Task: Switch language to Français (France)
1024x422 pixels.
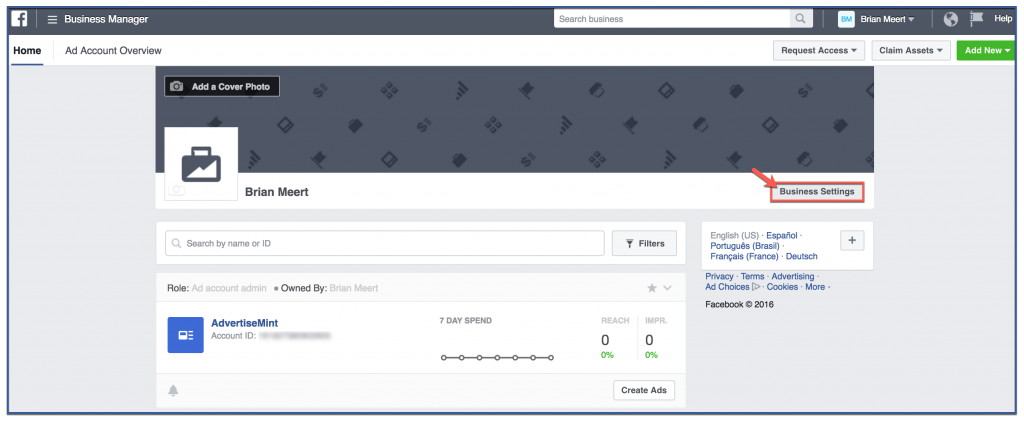Action: point(744,256)
